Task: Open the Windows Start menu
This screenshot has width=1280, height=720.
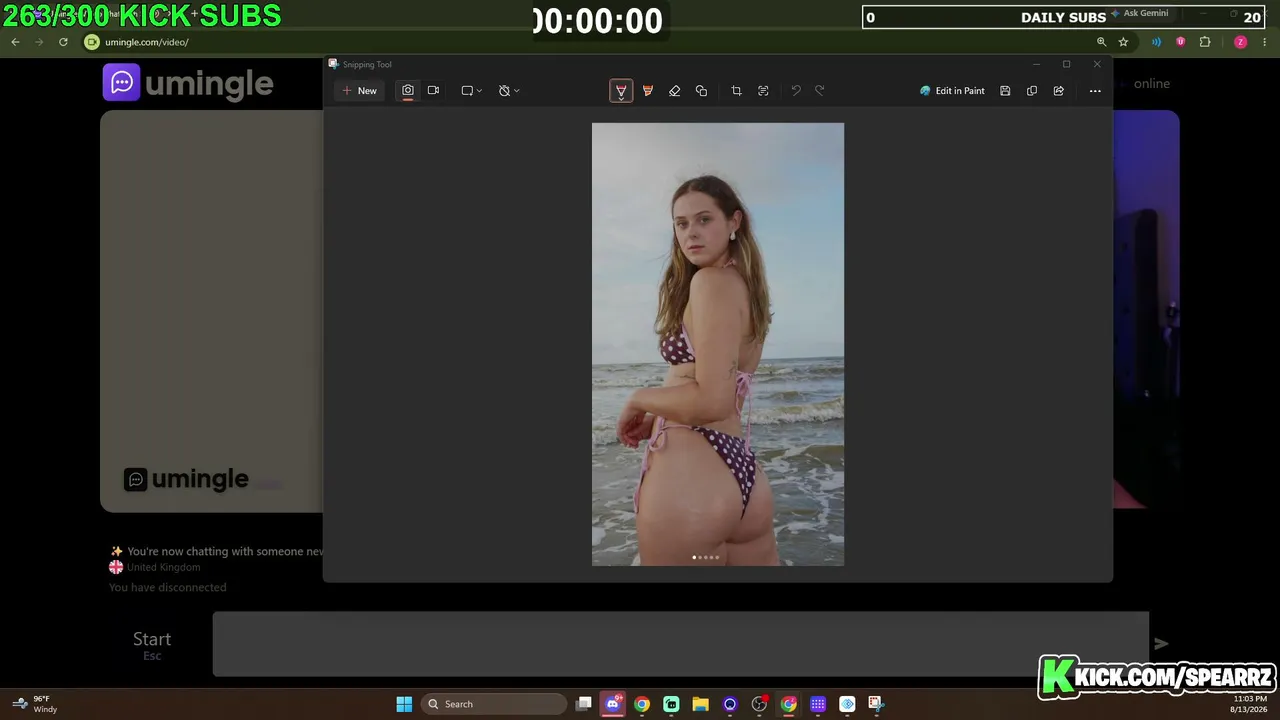Action: coord(404,704)
